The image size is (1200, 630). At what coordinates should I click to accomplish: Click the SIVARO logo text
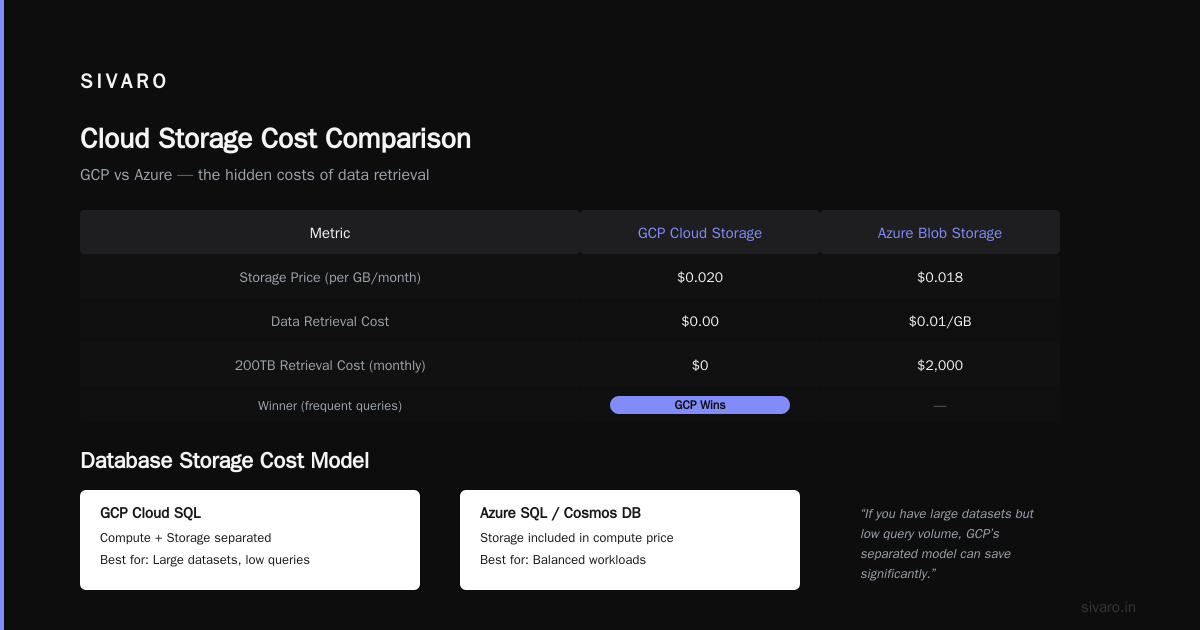pyautogui.click(x=124, y=82)
